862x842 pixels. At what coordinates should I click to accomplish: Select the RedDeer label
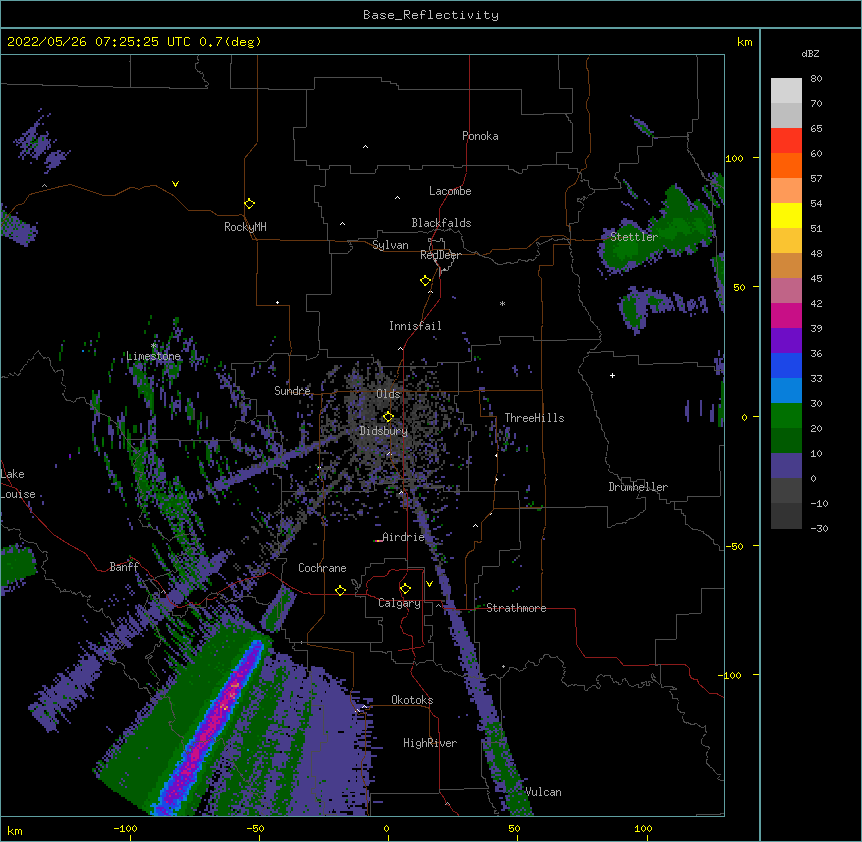[x=440, y=256]
